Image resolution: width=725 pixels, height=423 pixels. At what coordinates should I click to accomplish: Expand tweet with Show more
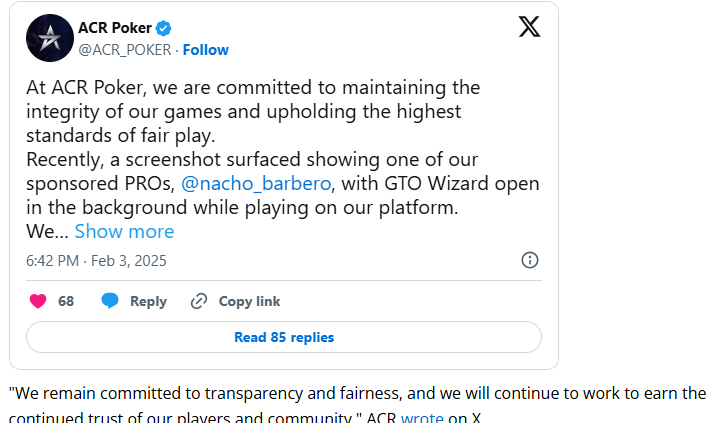click(124, 232)
